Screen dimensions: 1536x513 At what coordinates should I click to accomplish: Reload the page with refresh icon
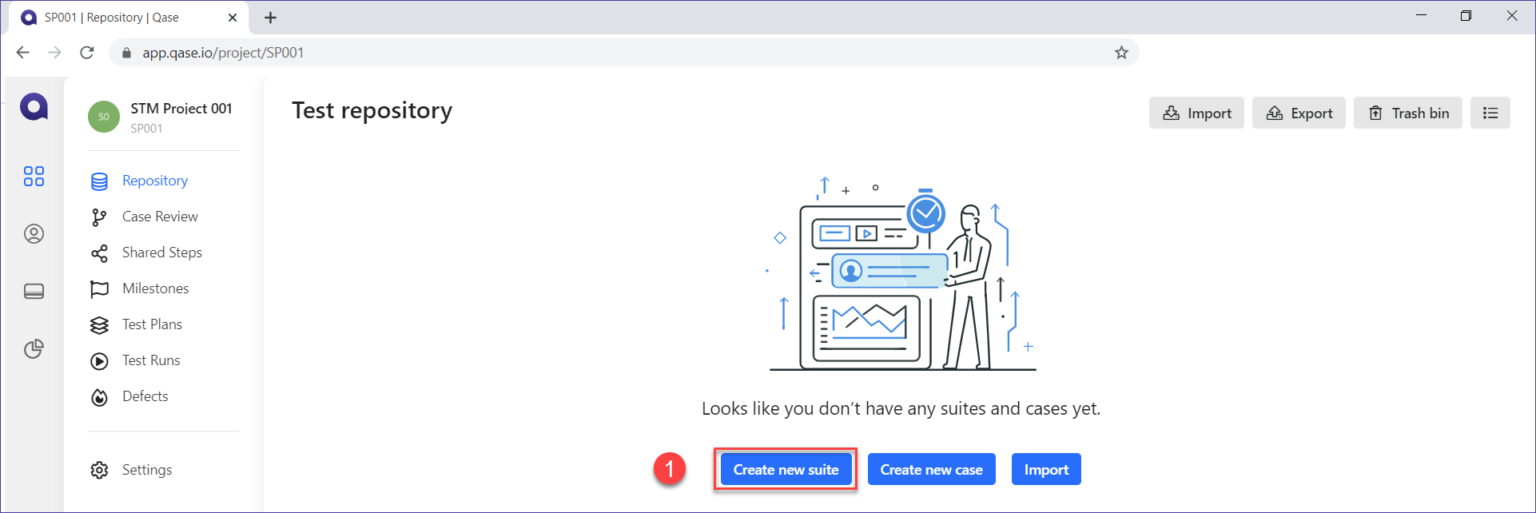pyautogui.click(x=87, y=53)
